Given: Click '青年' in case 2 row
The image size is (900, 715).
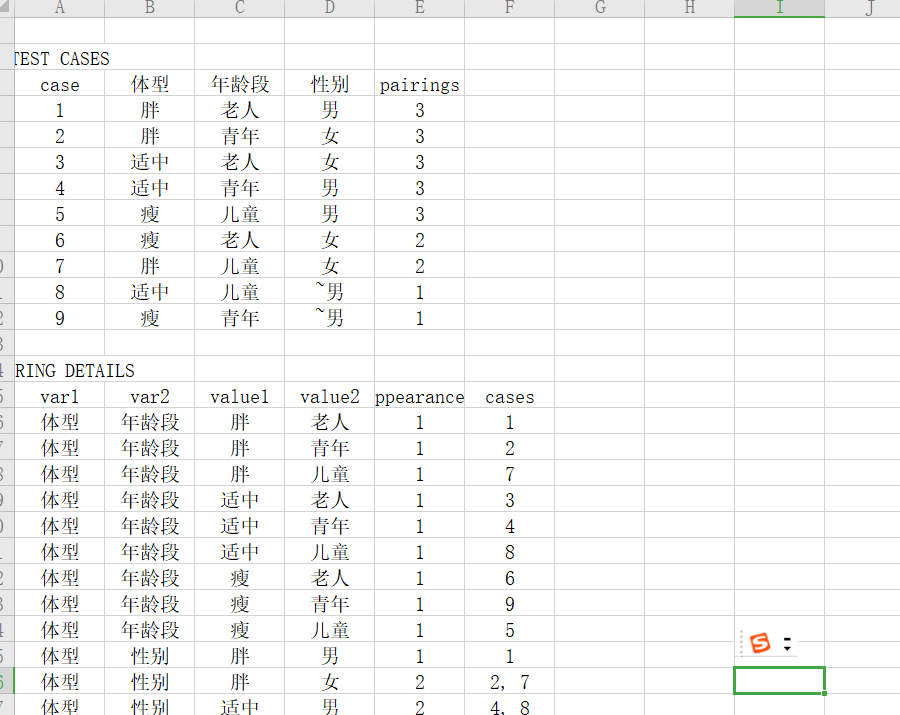Looking at the screenshot, I should [240, 136].
